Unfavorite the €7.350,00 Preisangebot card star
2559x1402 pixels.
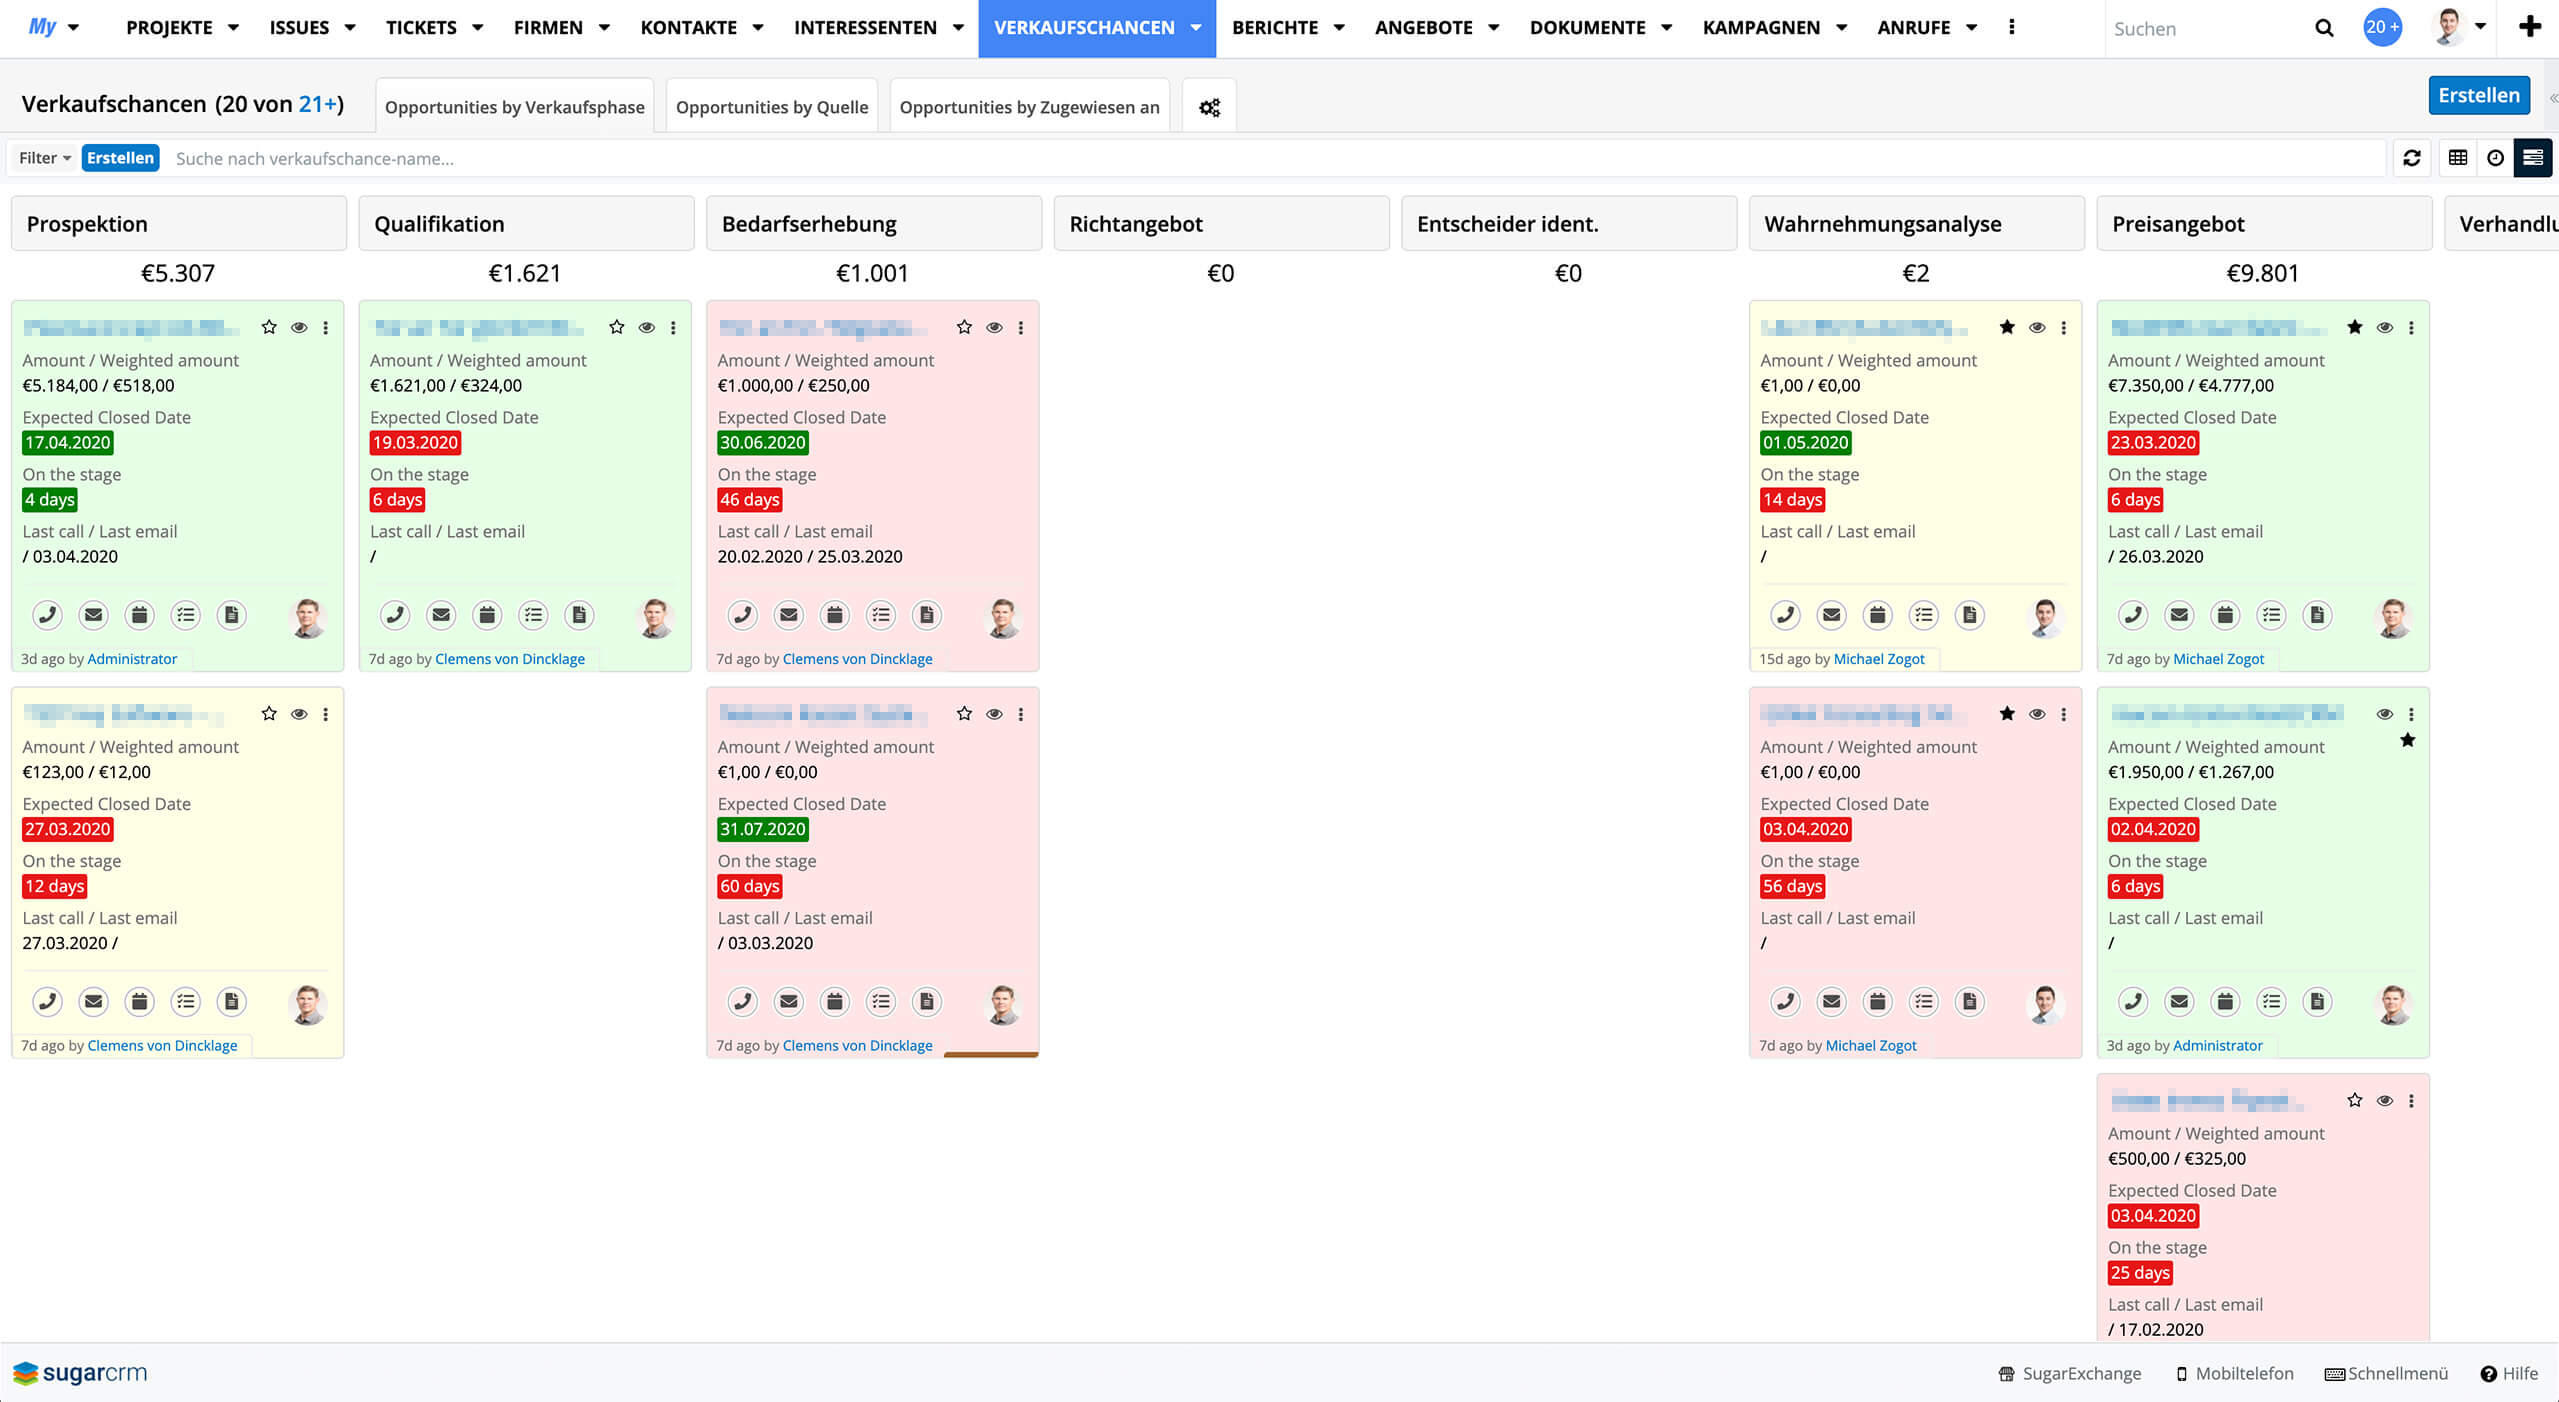[2355, 327]
